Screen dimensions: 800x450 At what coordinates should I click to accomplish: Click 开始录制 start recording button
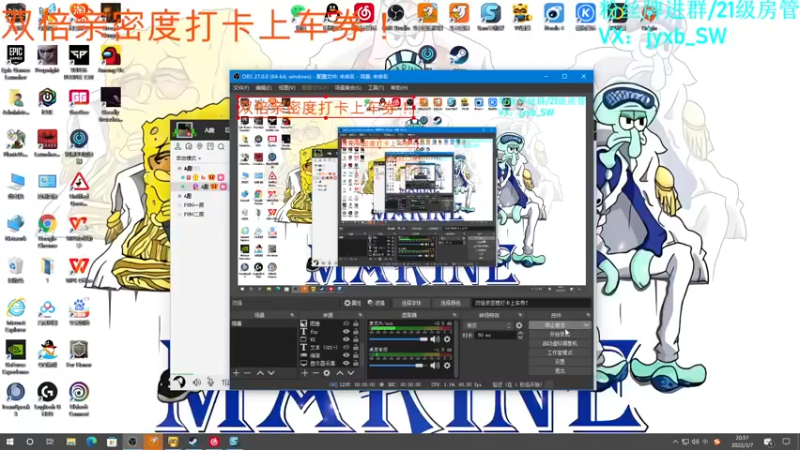[560, 334]
